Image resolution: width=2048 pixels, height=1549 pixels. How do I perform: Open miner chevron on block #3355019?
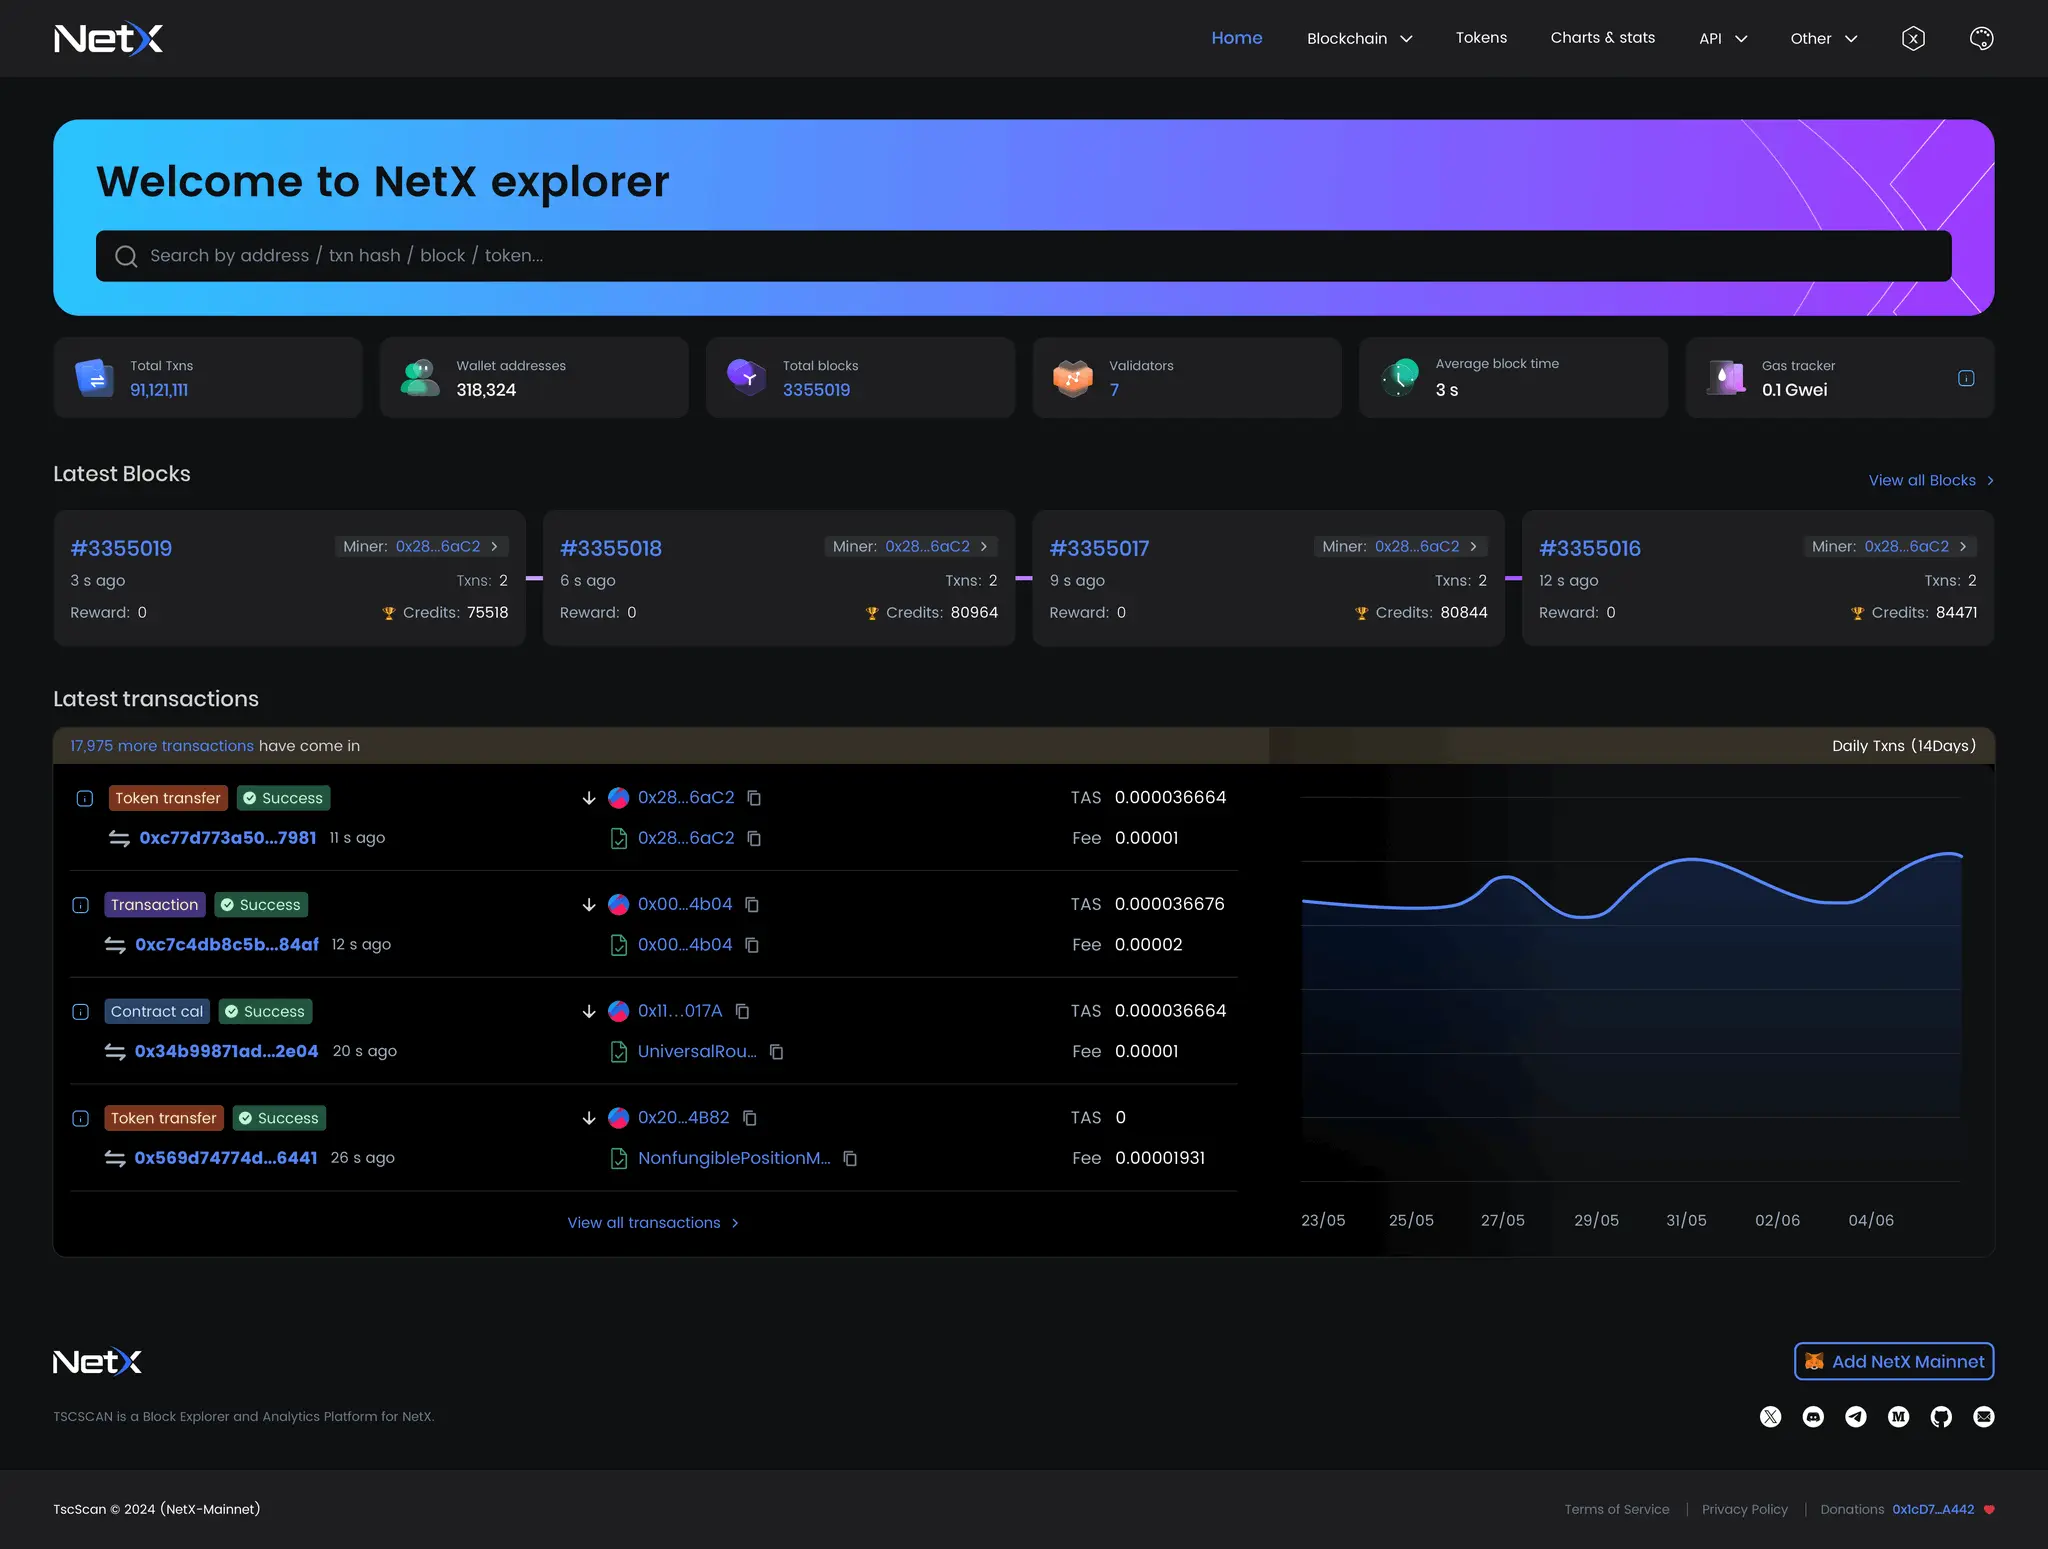pyautogui.click(x=494, y=546)
